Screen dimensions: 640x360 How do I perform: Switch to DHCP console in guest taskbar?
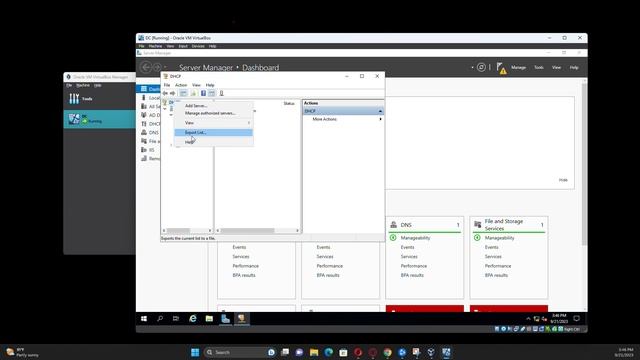[x=242, y=319]
